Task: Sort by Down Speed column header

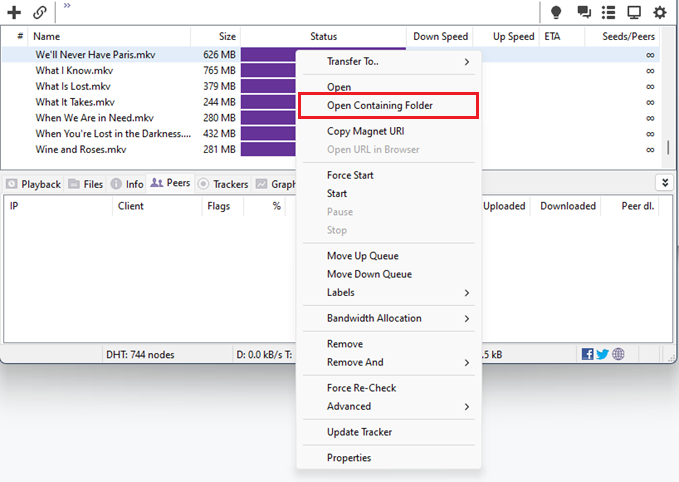Action: (x=440, y=36)
